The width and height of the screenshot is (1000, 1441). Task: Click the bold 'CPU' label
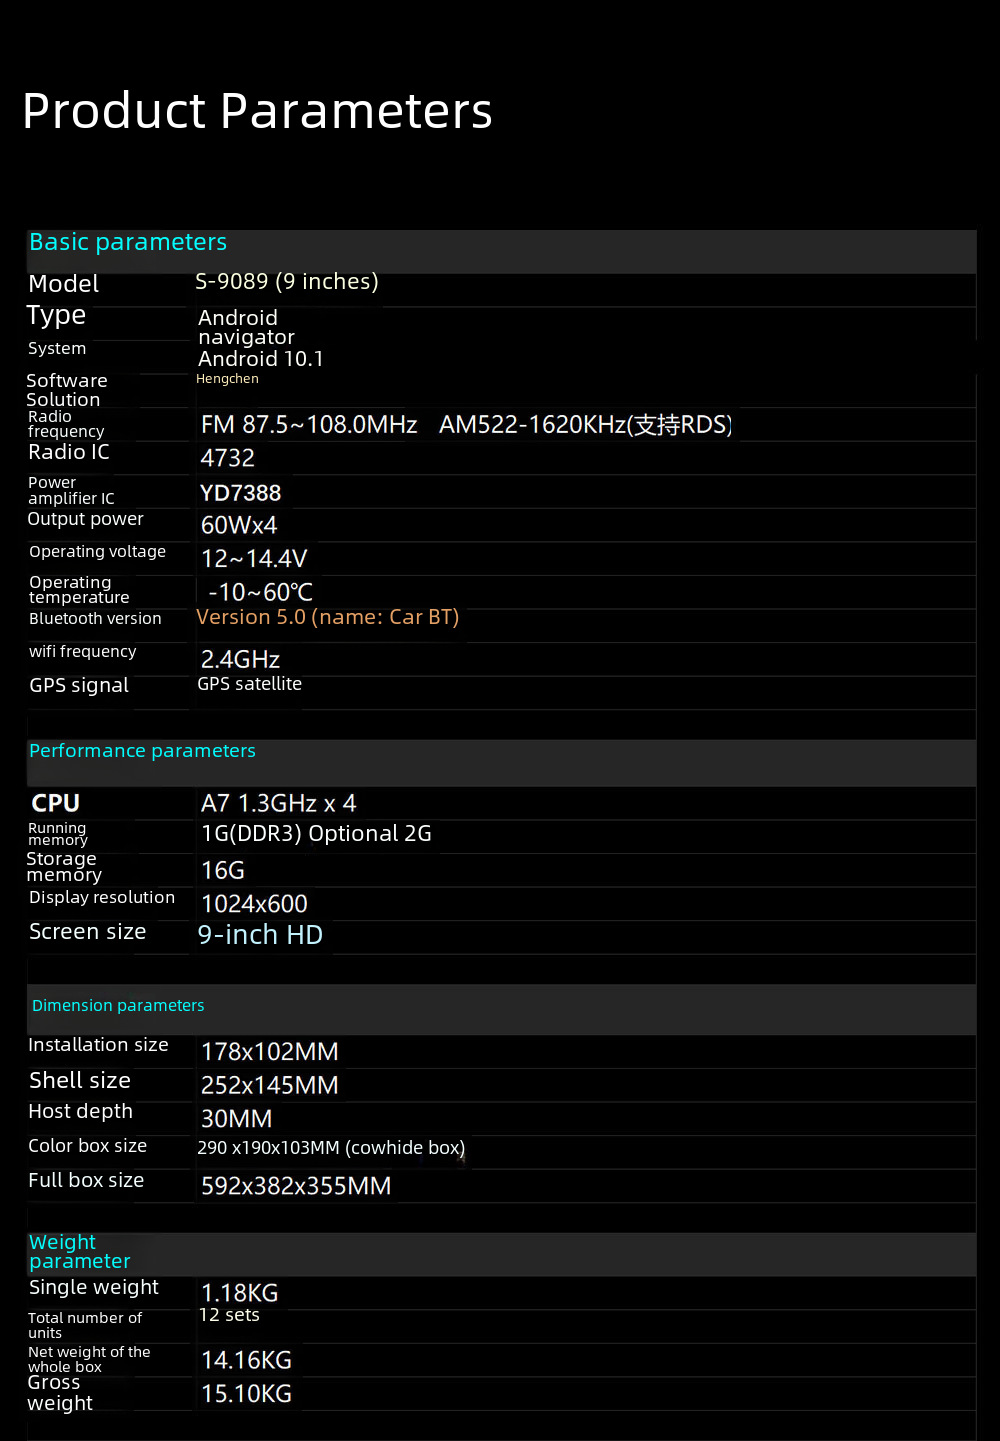point(56,803)
